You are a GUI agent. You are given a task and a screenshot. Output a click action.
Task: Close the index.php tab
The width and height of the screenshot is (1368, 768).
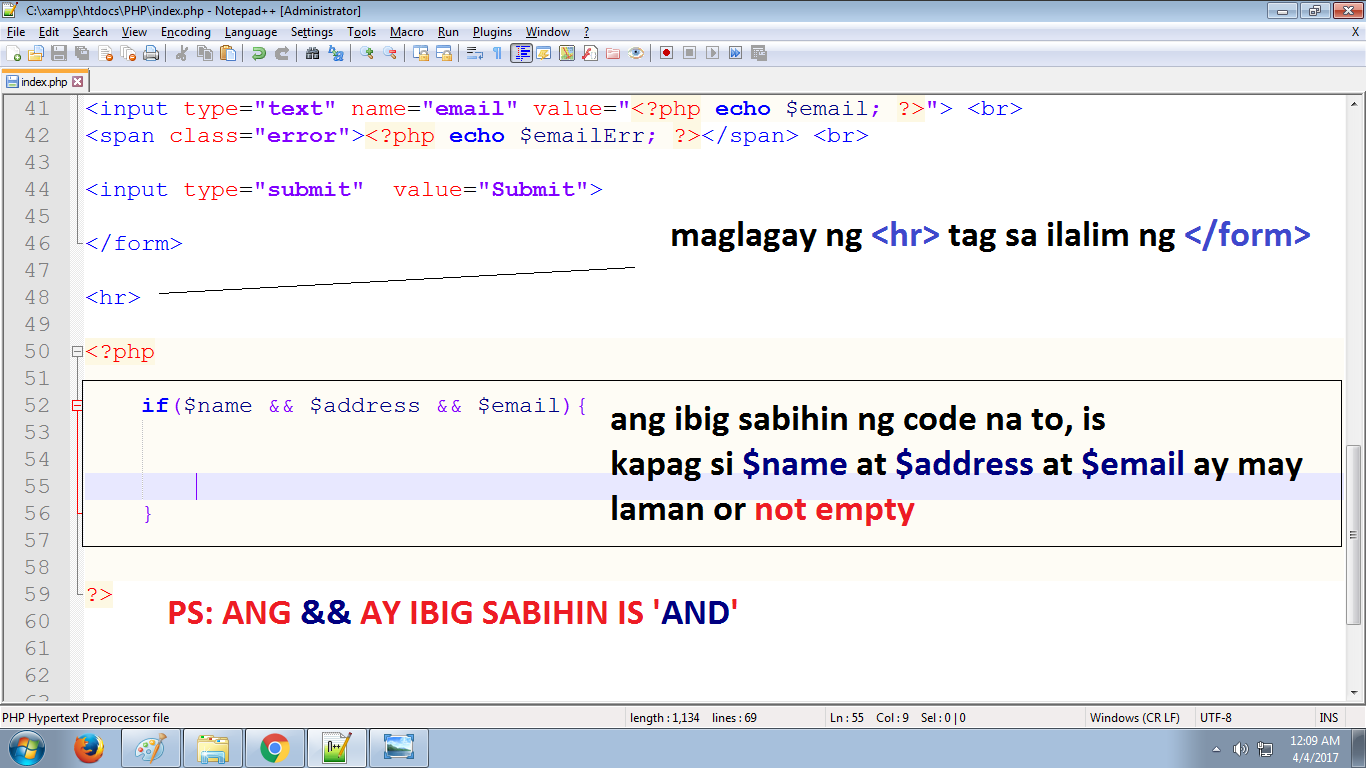pos(79,81)
